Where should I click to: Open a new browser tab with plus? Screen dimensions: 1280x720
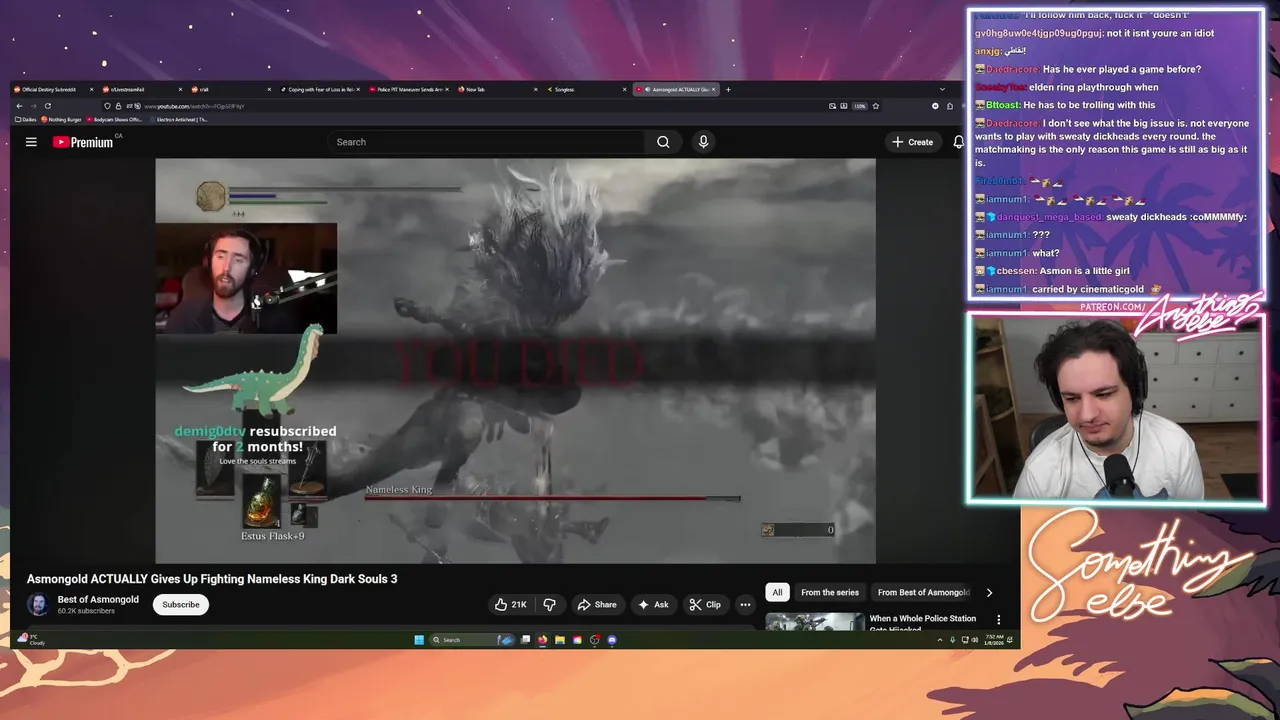(x=728, y=89)
